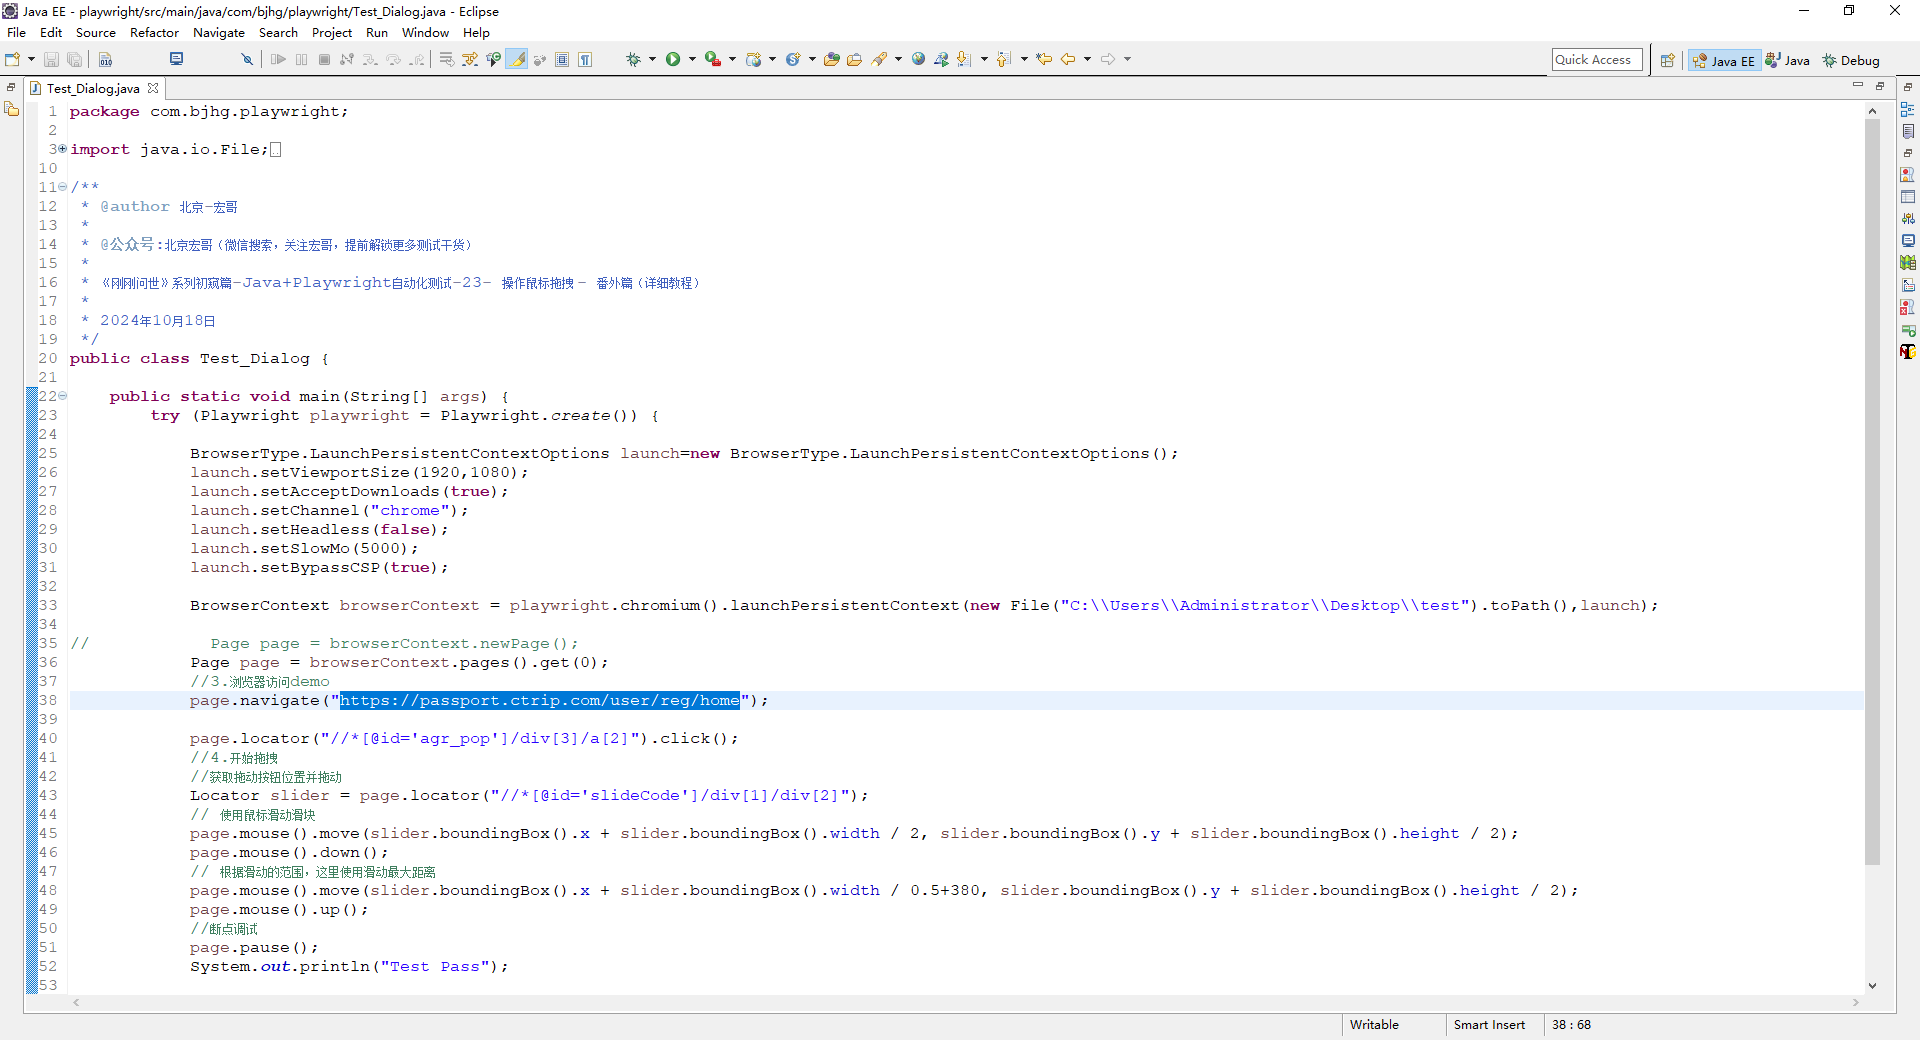Expand folded imports on line 3
Screen dimensions: 1920x1040
(x=62, y=149)
